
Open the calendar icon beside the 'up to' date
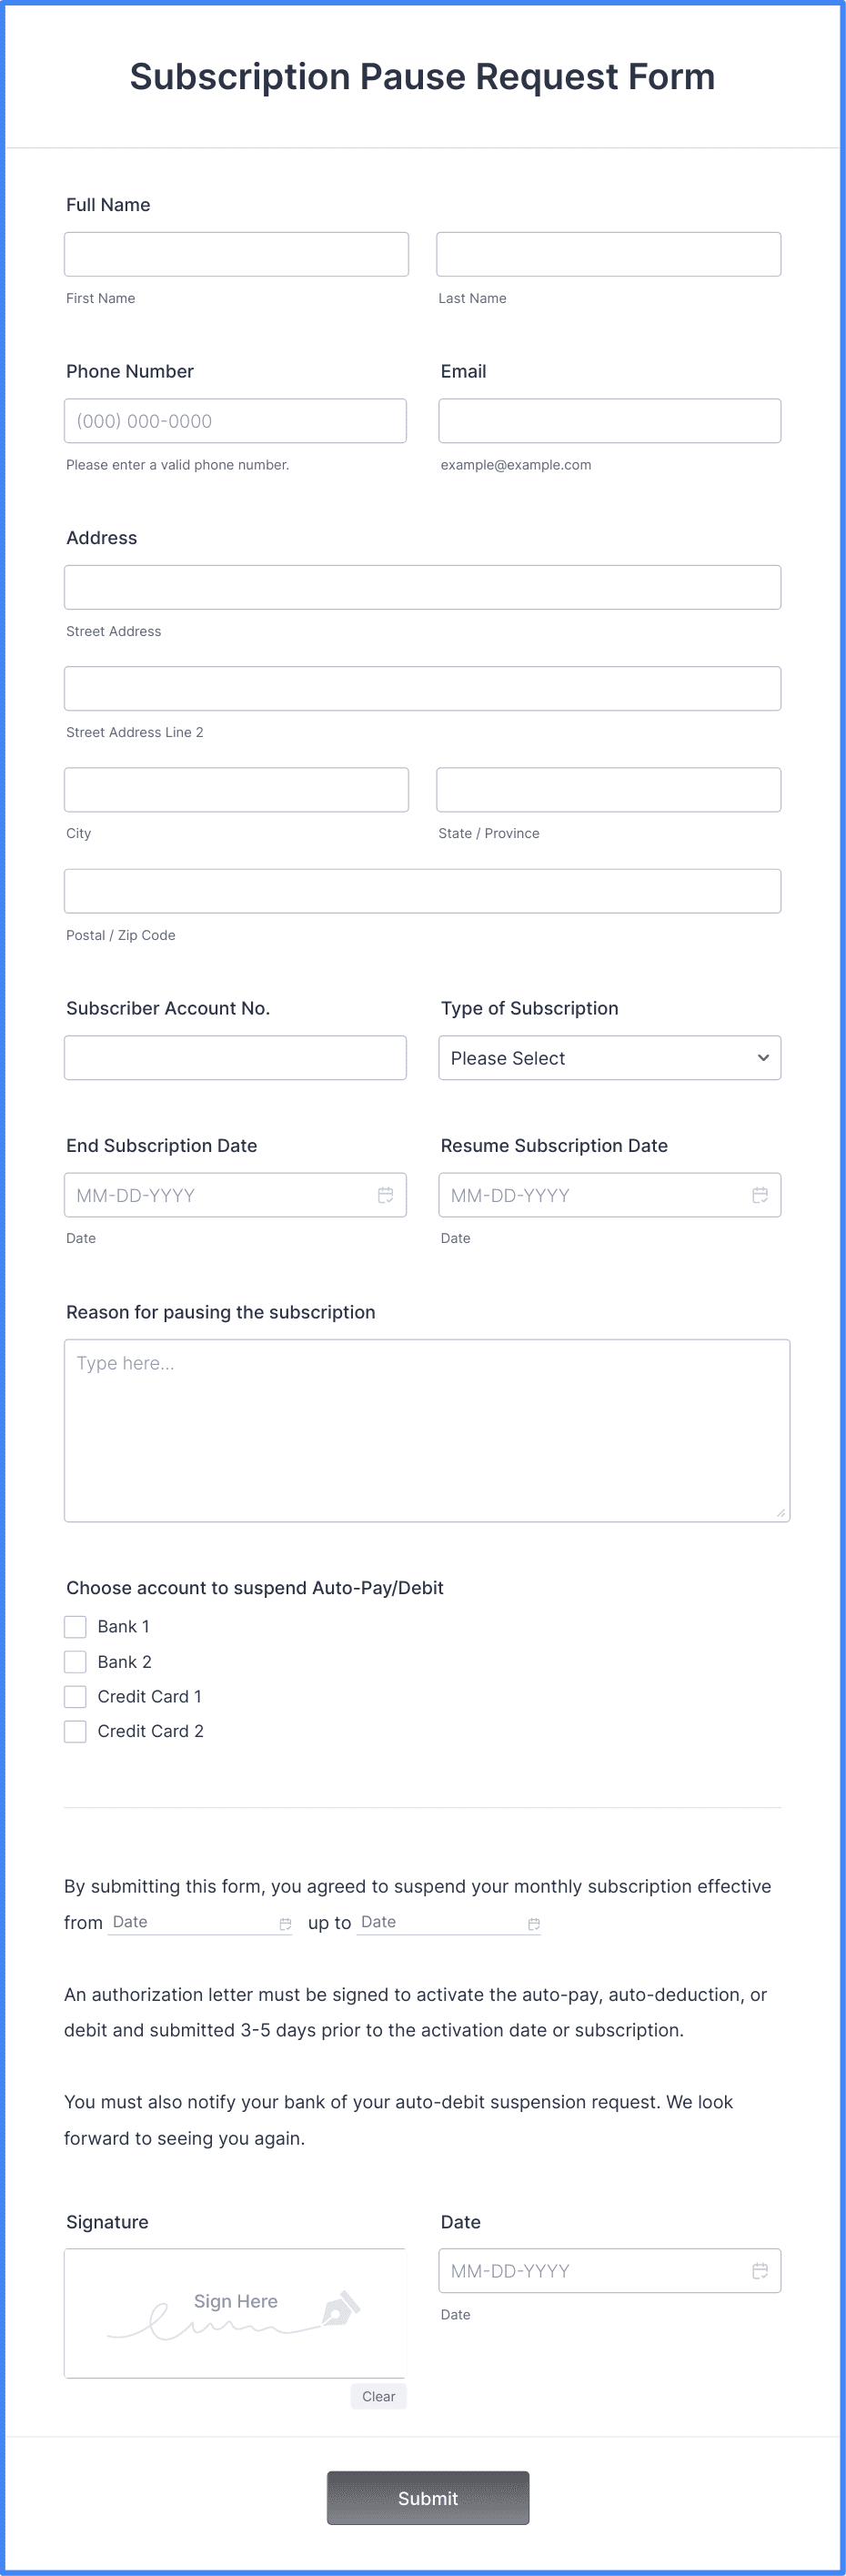pyautogui.click(x=534, y=1921)
